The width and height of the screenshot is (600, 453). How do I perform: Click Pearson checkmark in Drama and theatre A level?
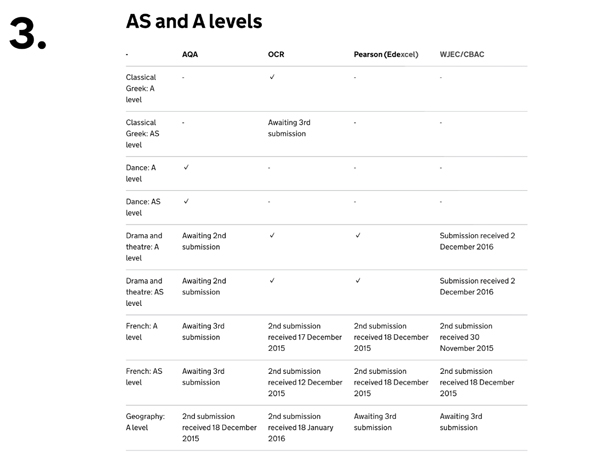(x=358, y=235)
